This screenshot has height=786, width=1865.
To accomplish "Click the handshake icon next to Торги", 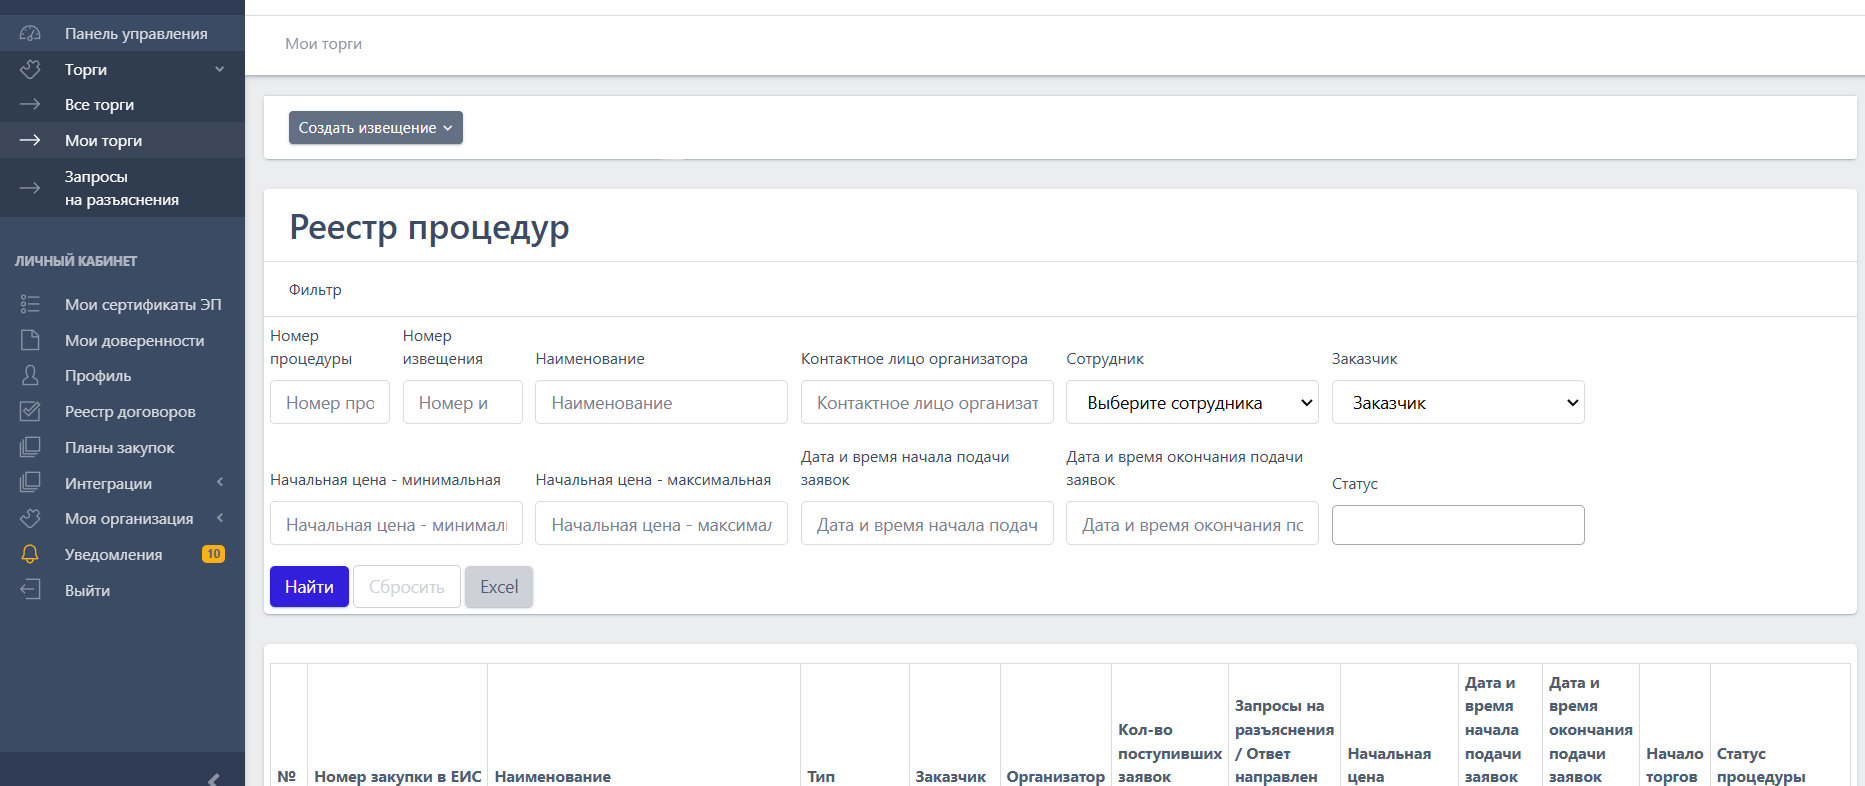I will tap(30, 69).
